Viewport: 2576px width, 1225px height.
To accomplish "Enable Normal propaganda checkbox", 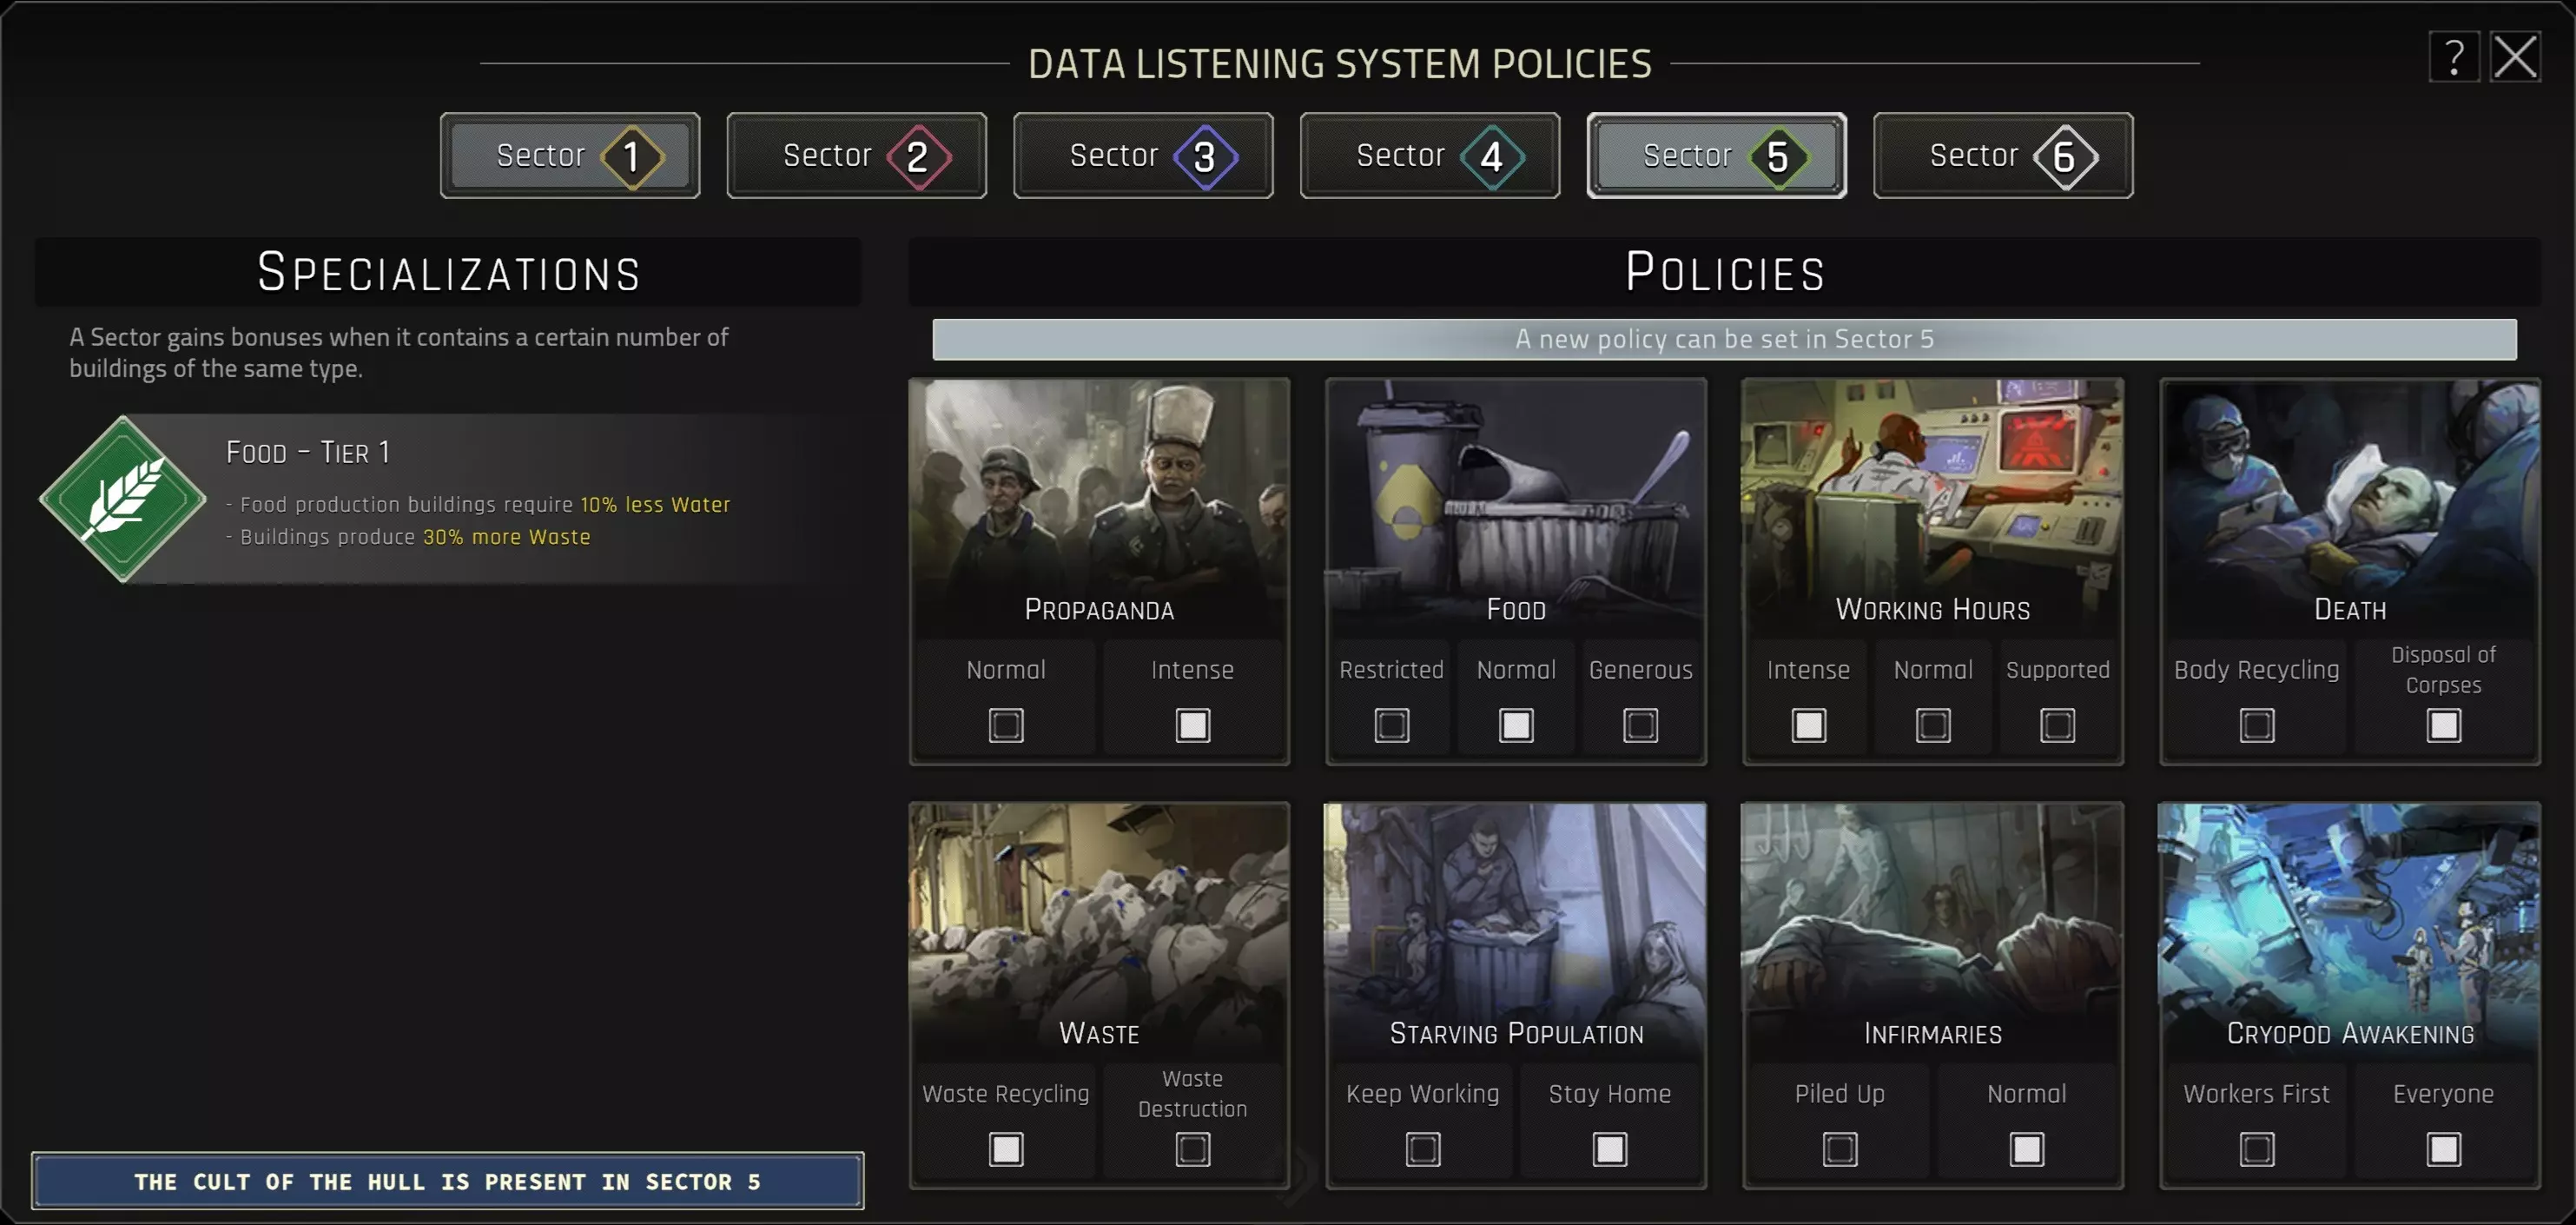I will point(1006,725).
